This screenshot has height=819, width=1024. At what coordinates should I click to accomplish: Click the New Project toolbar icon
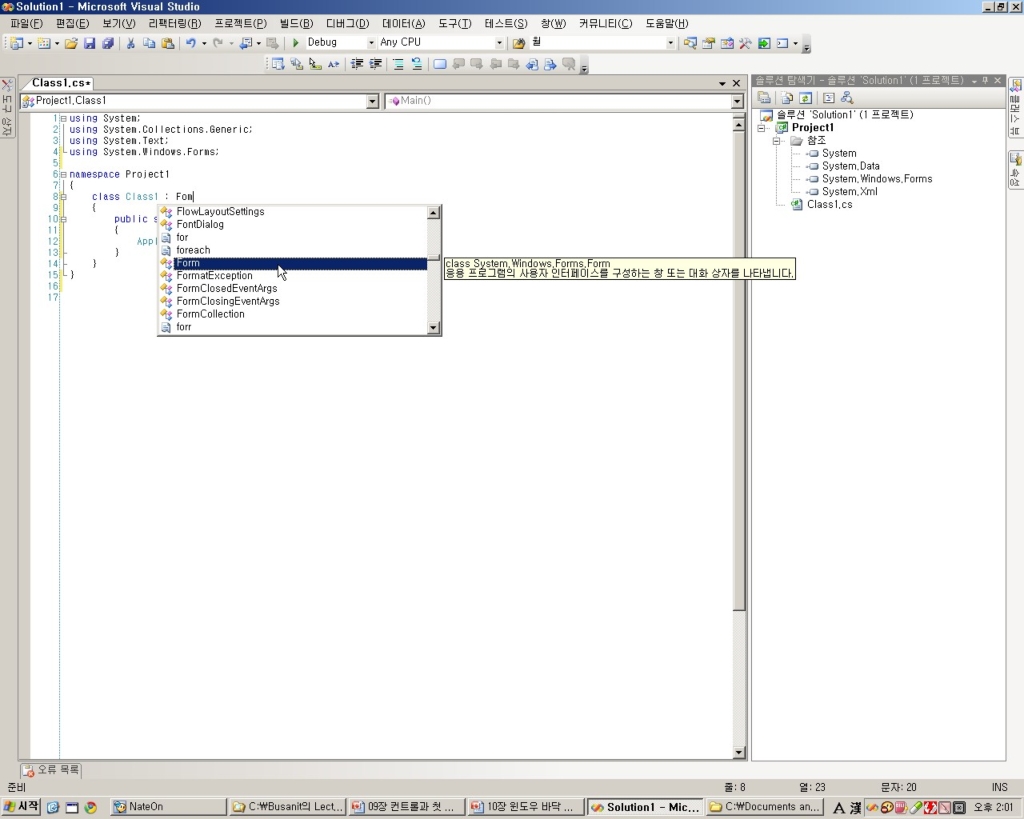(16, 43)
